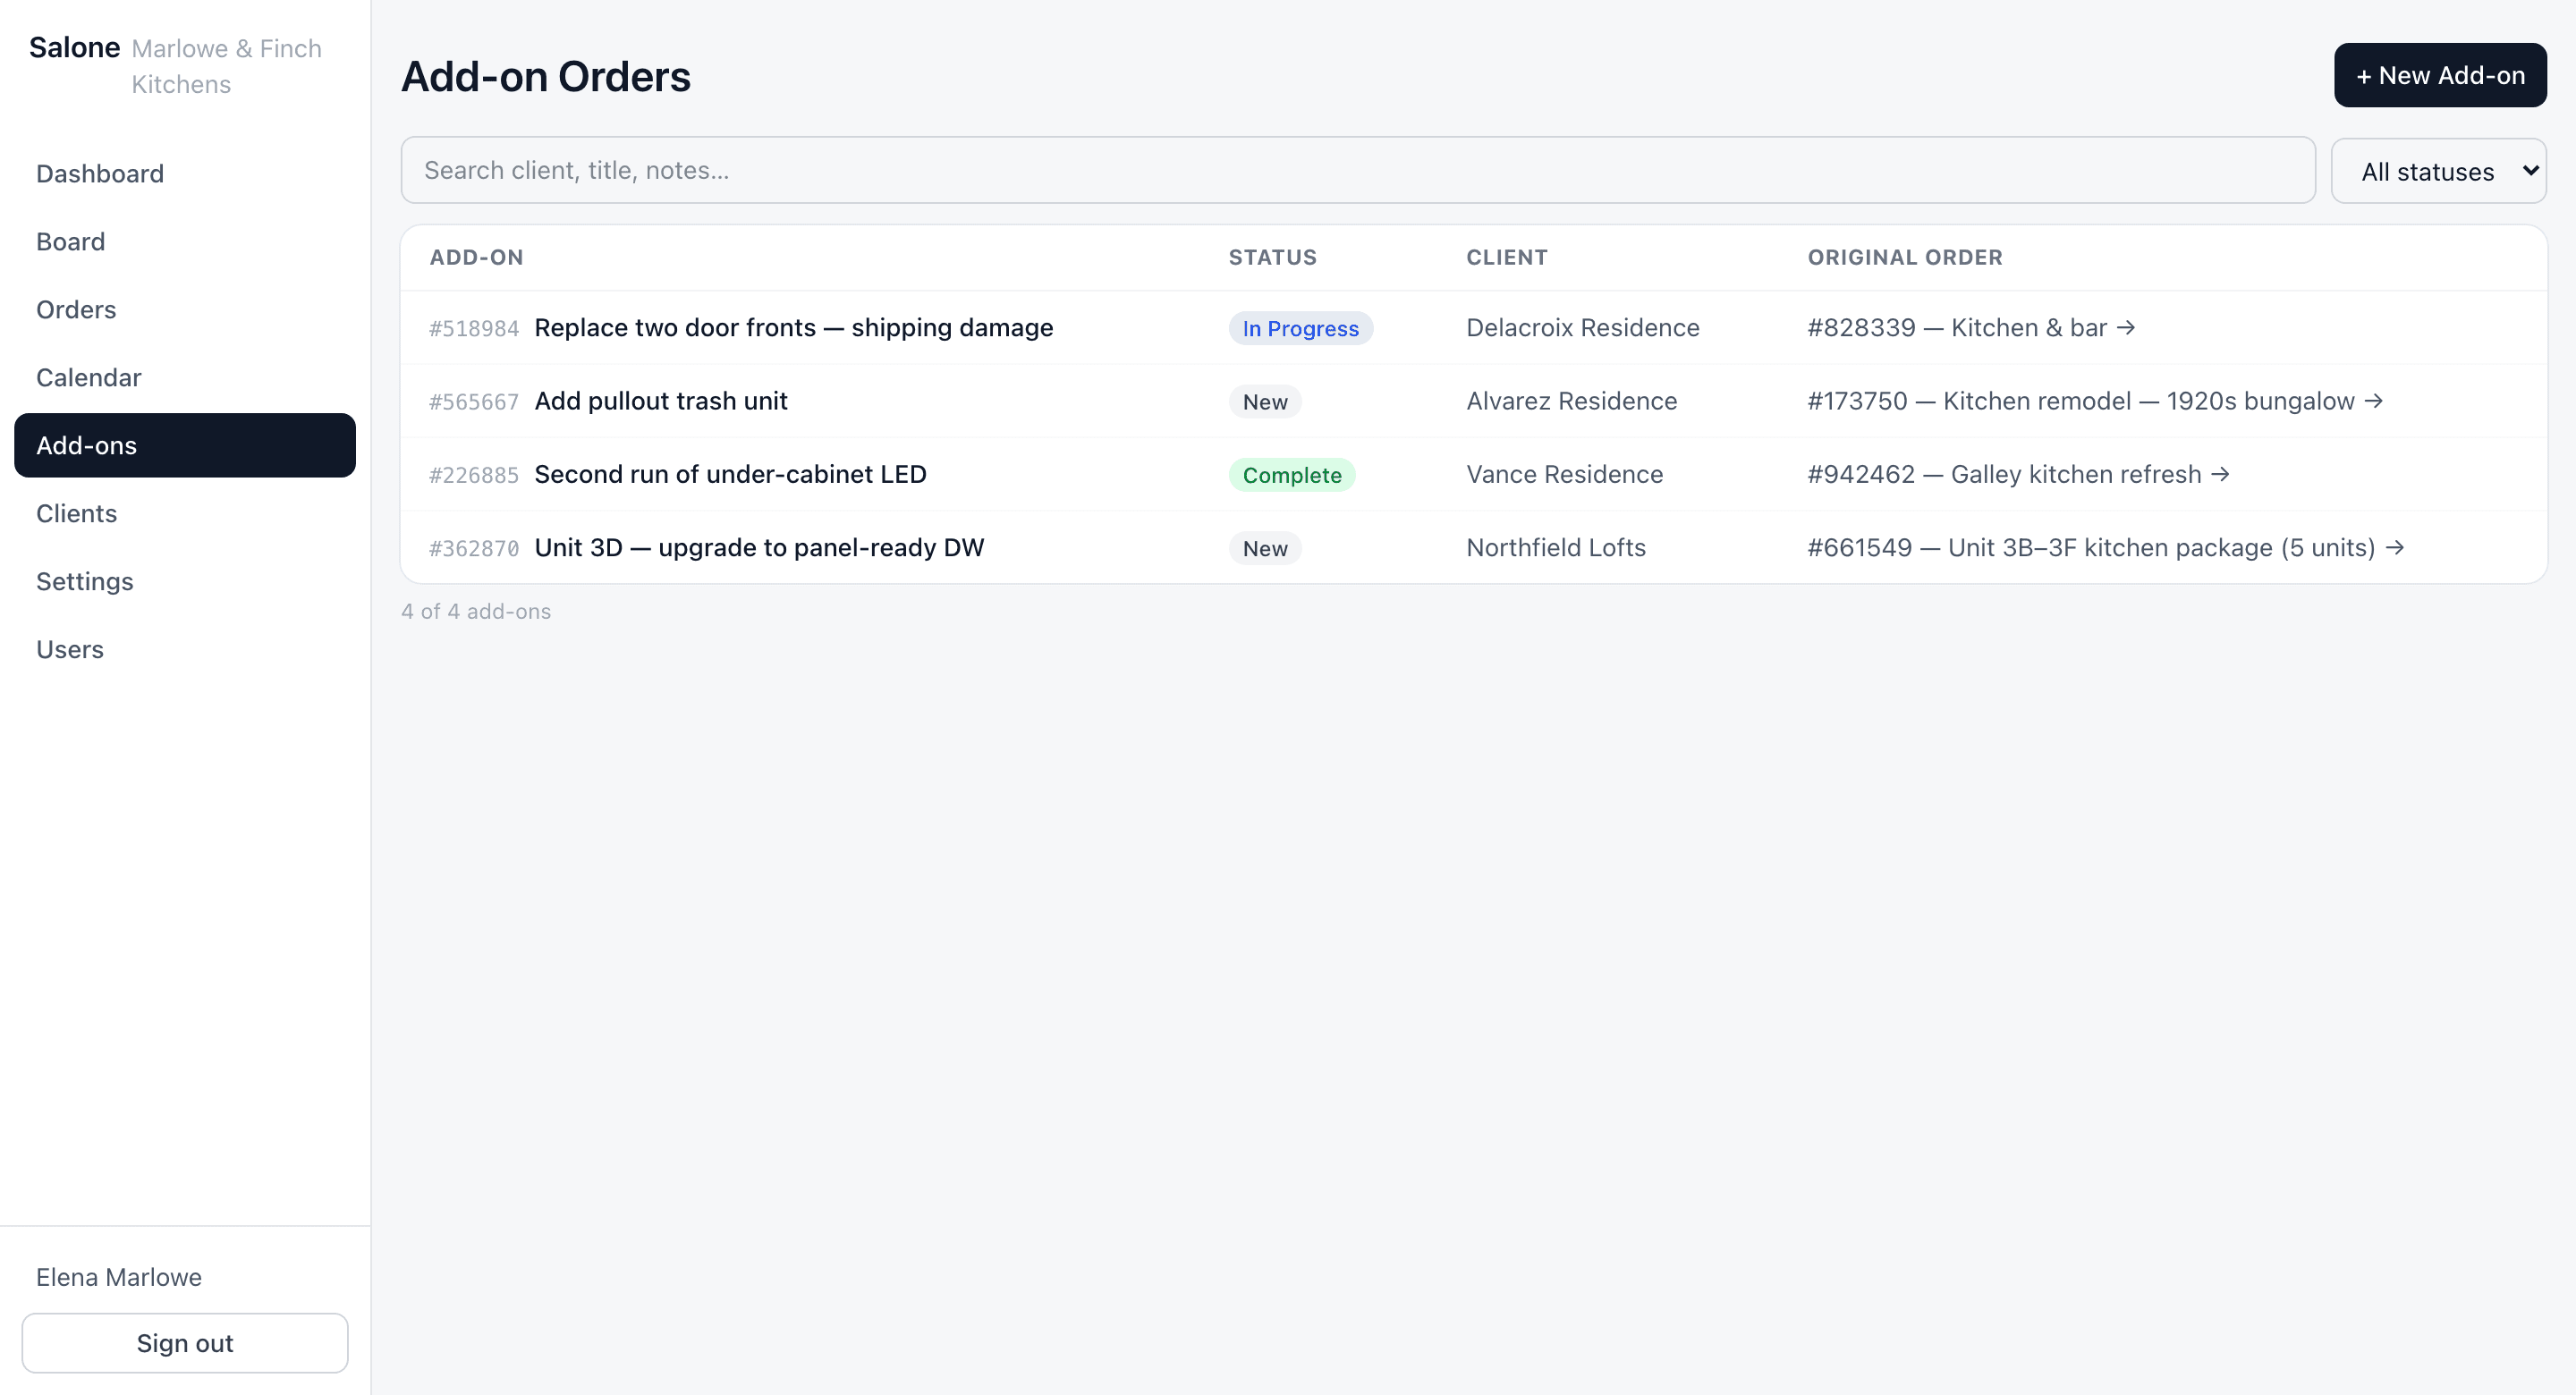This screenshot has width=2576, height=1395.
Task: Click the Salone logo text
Action: pyautogui.click(x=74, y=47)
